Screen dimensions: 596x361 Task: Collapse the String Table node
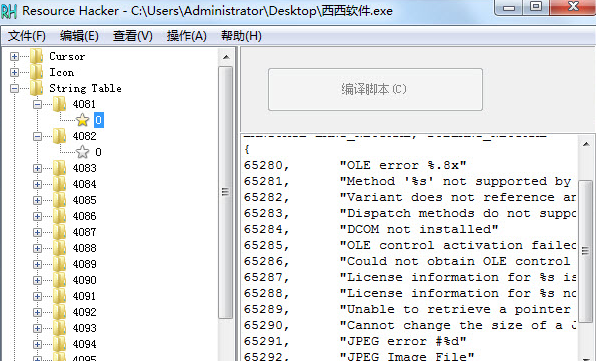(14, 89)
